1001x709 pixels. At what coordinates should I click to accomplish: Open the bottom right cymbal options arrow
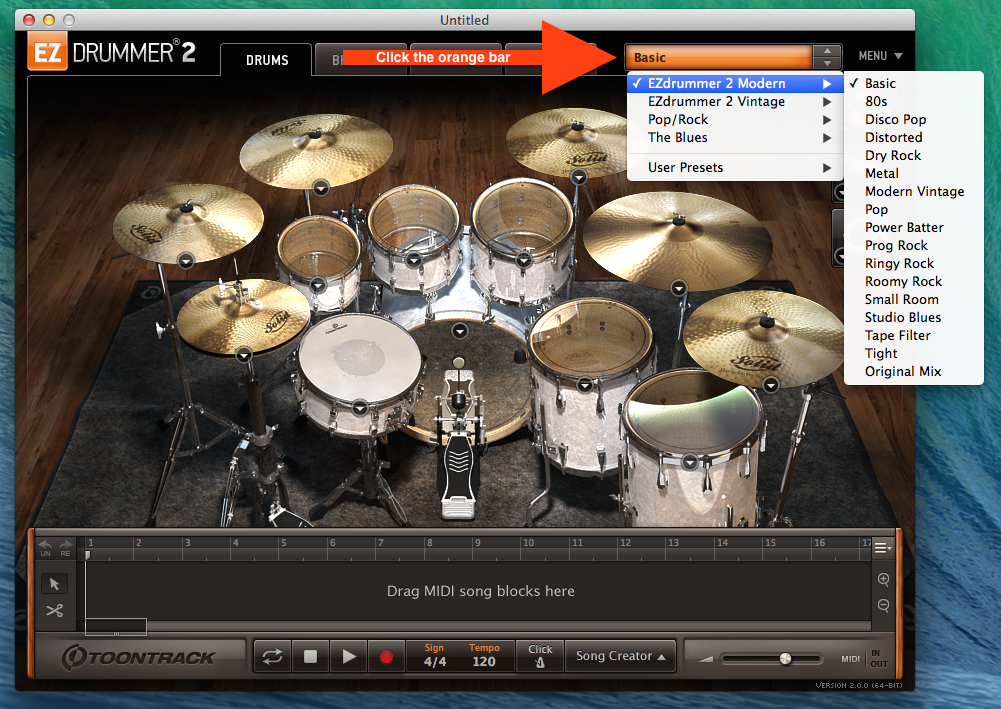point(771,384)
